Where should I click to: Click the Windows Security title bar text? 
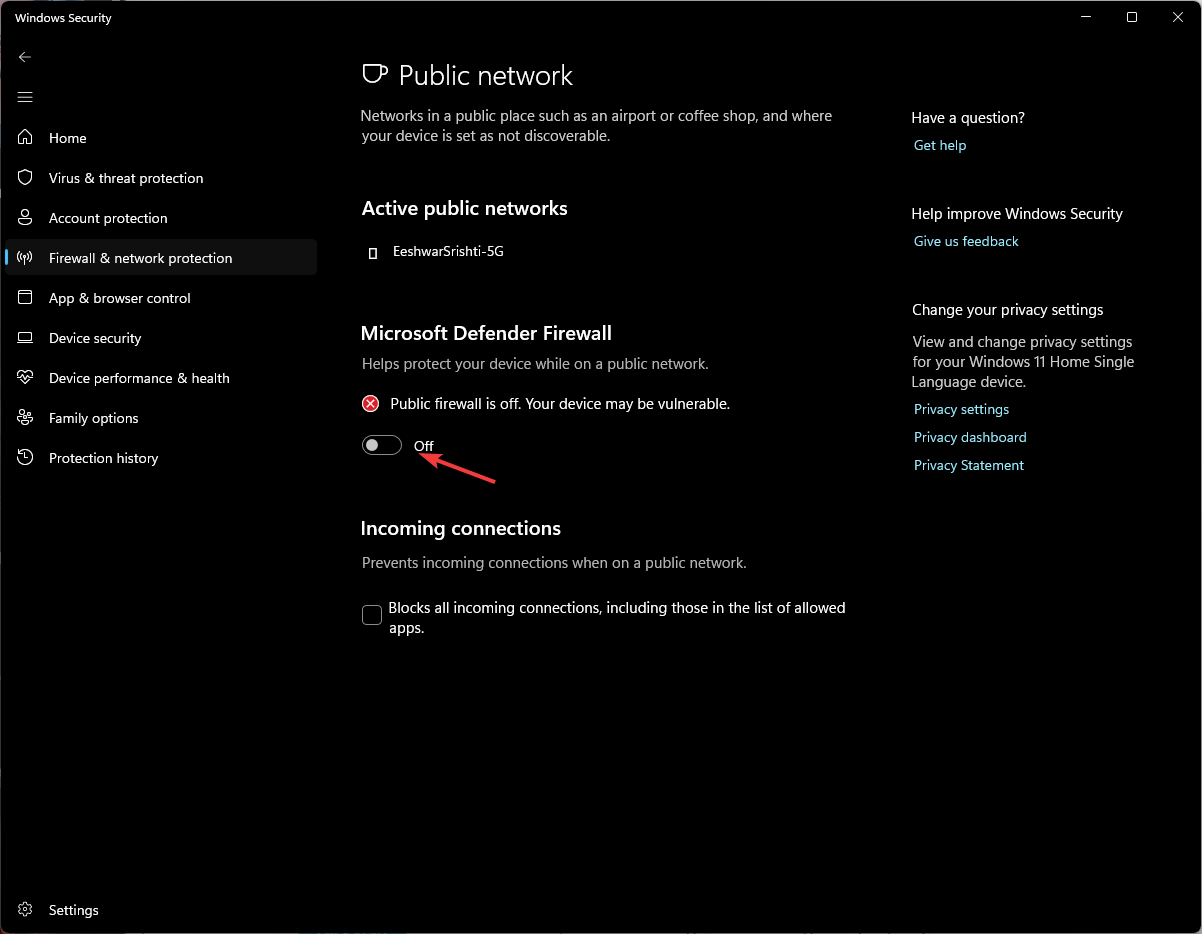click(63, 18)
